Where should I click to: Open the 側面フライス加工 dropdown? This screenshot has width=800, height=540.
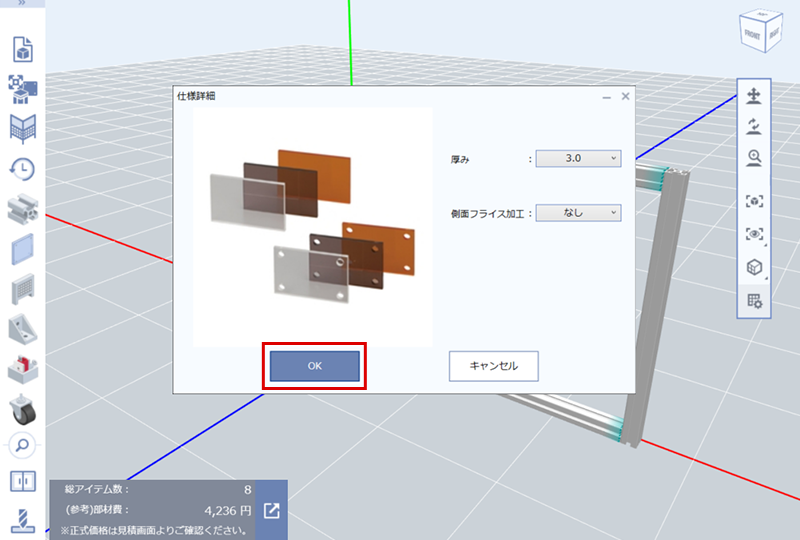point(578,212)
